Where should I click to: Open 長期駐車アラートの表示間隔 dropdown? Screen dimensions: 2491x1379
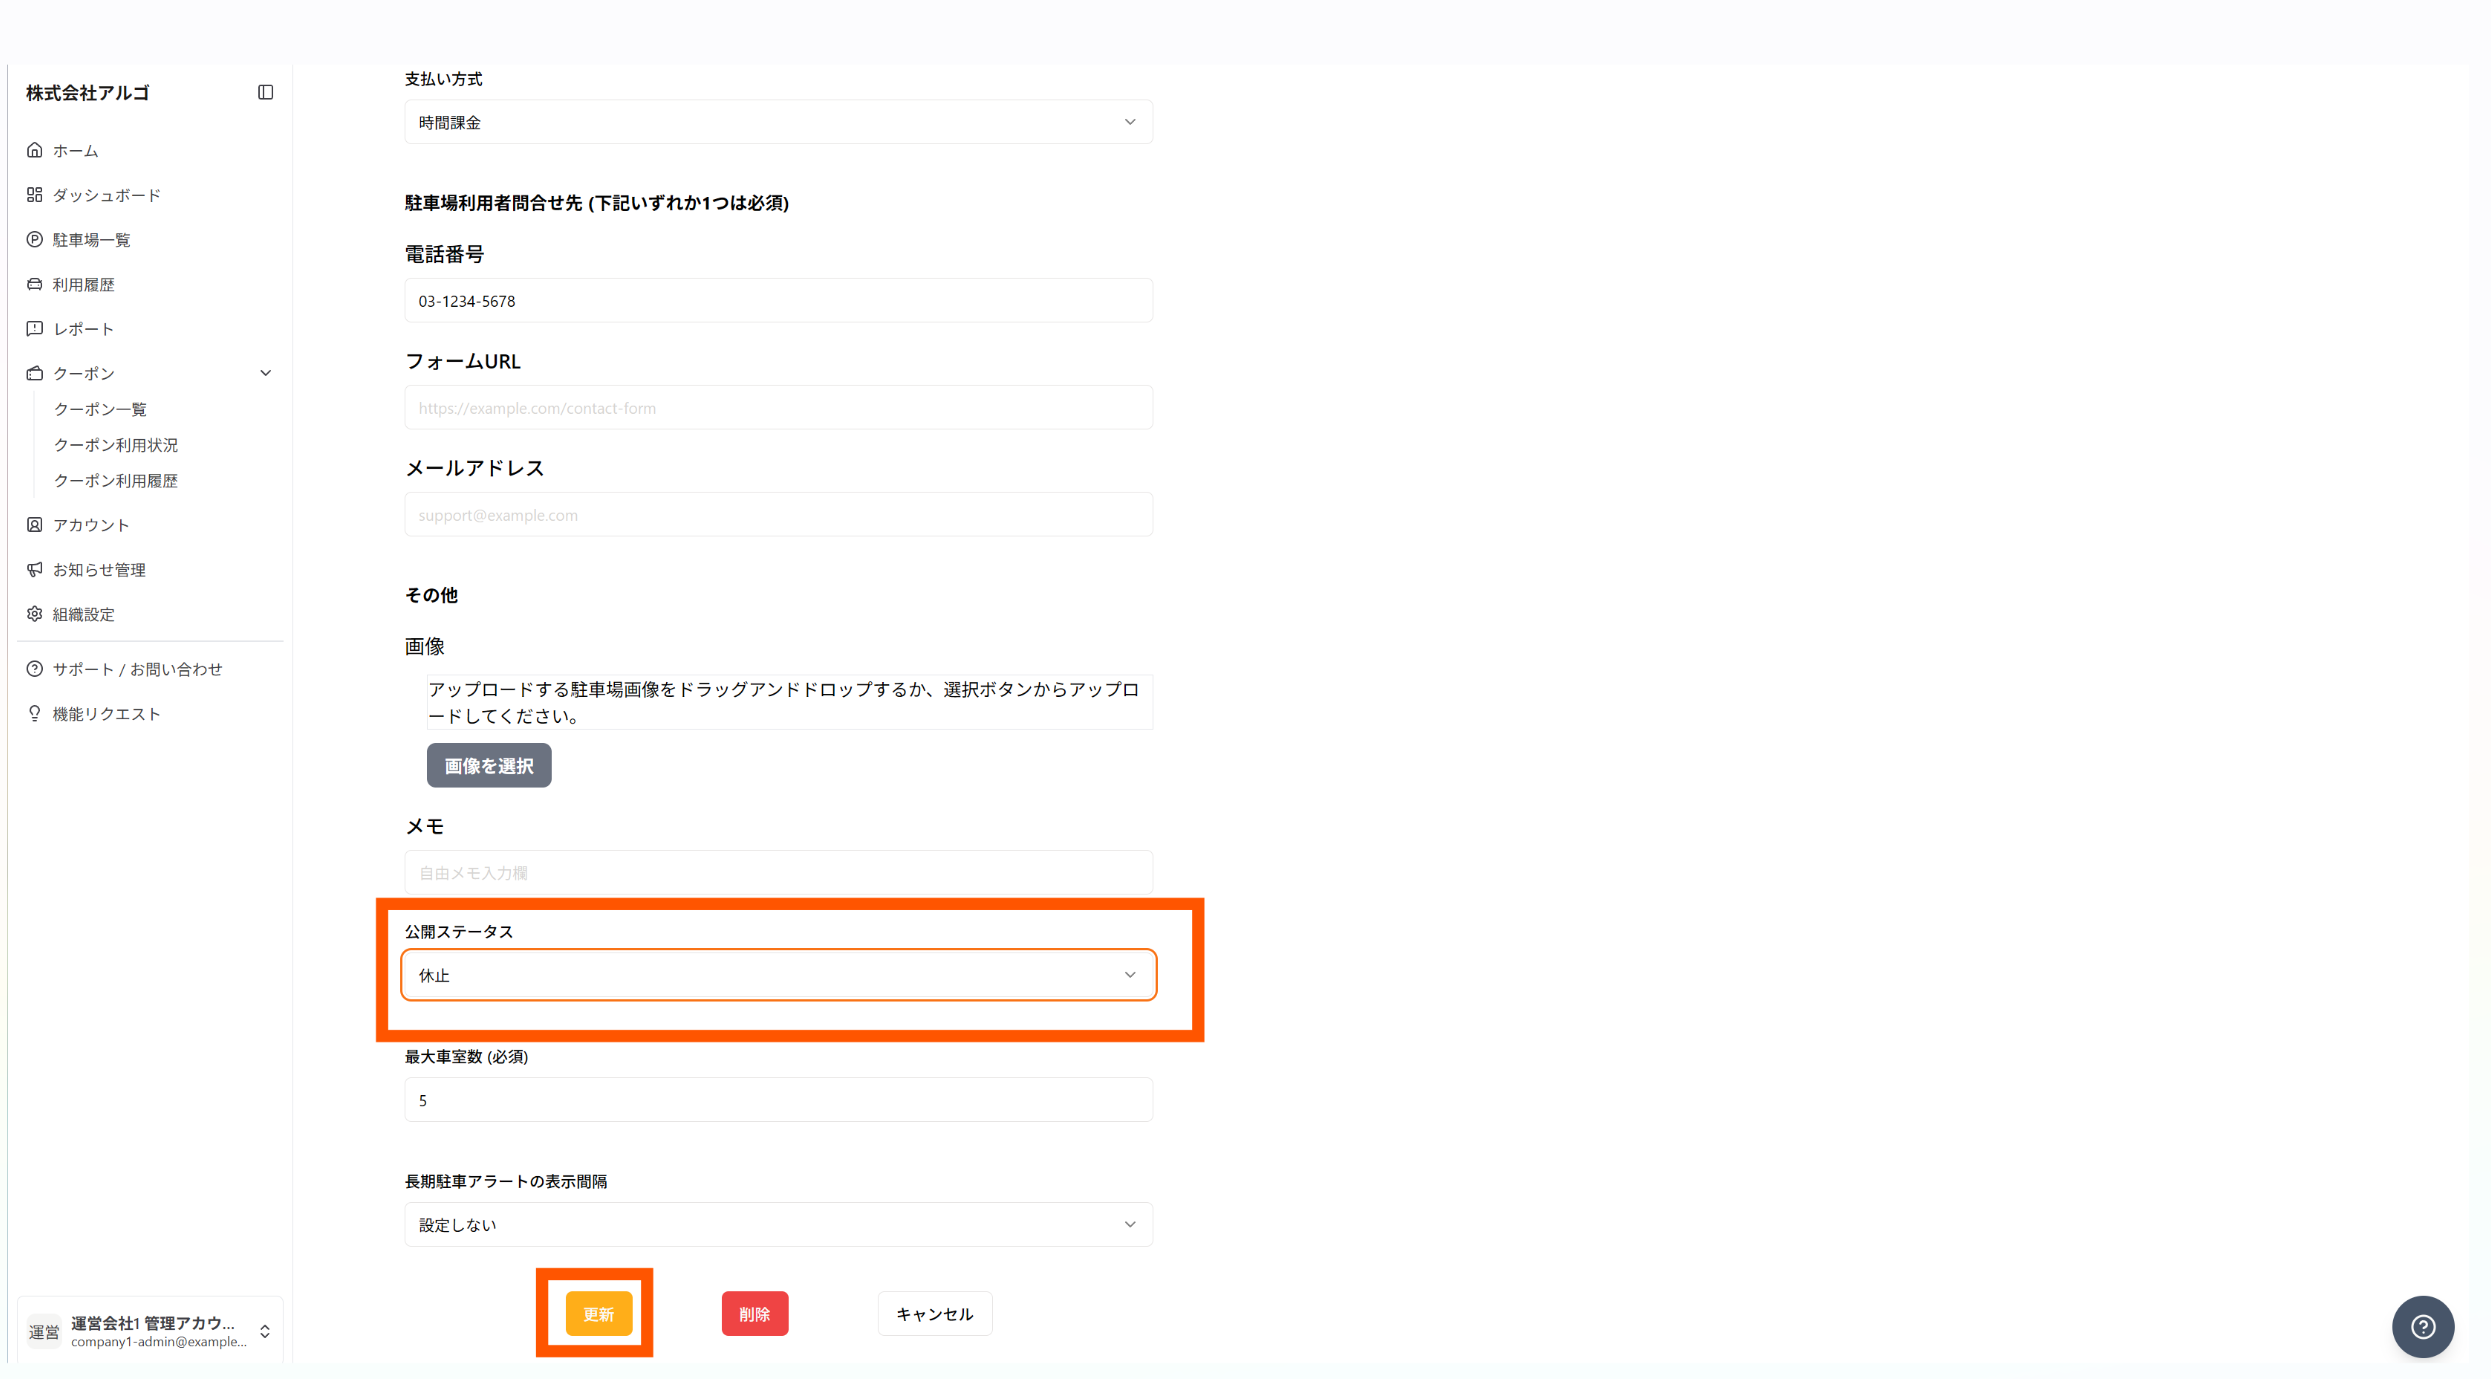pyautogui.click(x=778, y=1224)
